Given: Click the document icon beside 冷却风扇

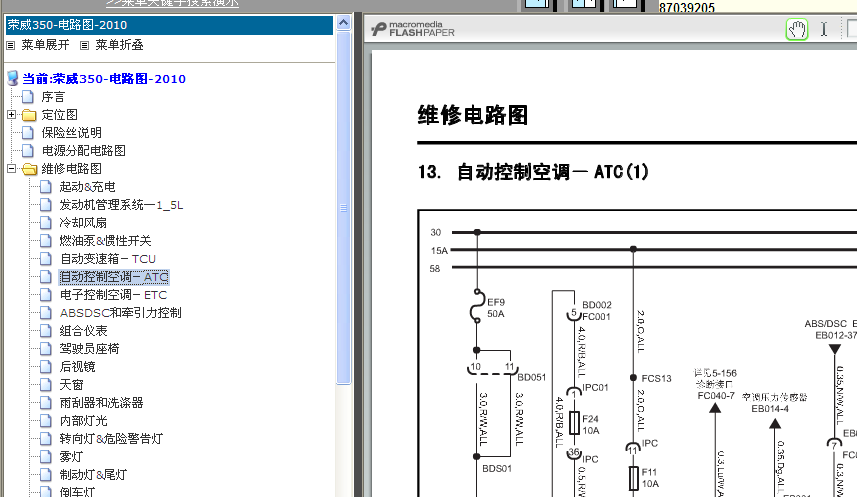Looking at the screenshot, I should [45, 223].
